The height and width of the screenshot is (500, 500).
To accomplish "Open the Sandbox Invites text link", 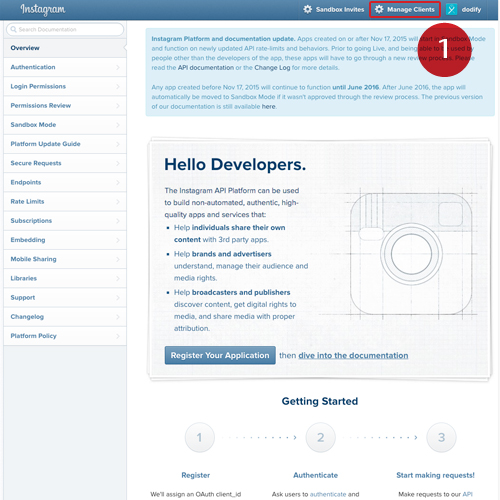I will click(340, 10).
